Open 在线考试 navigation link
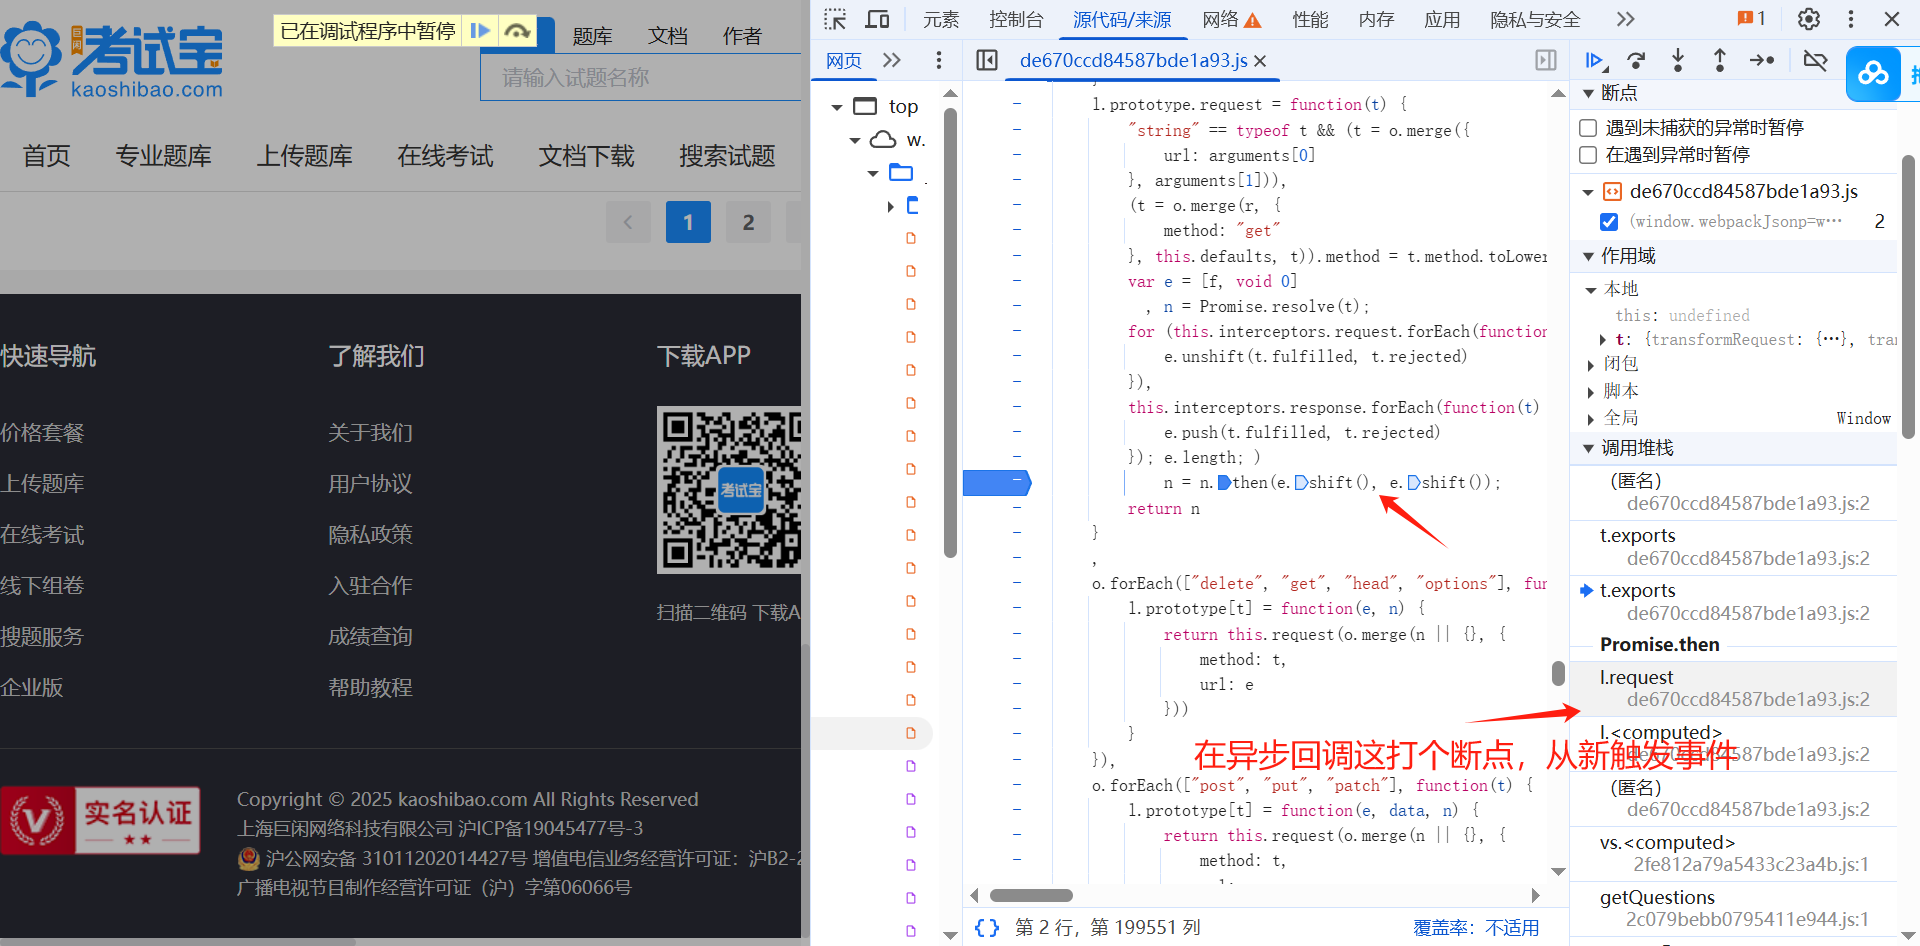 (x=445, y=156)
